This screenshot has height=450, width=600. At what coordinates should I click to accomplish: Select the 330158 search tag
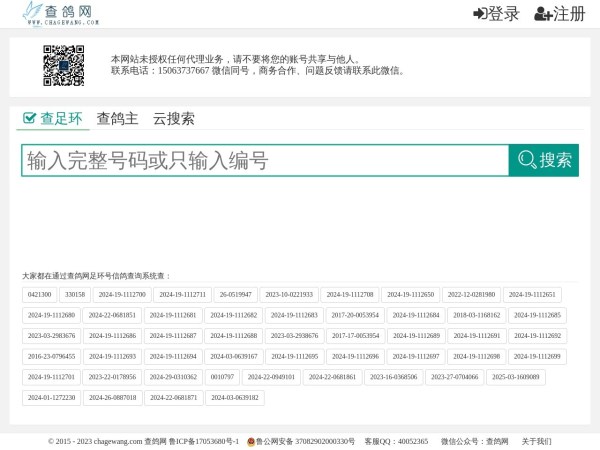[x=75, y=295]
